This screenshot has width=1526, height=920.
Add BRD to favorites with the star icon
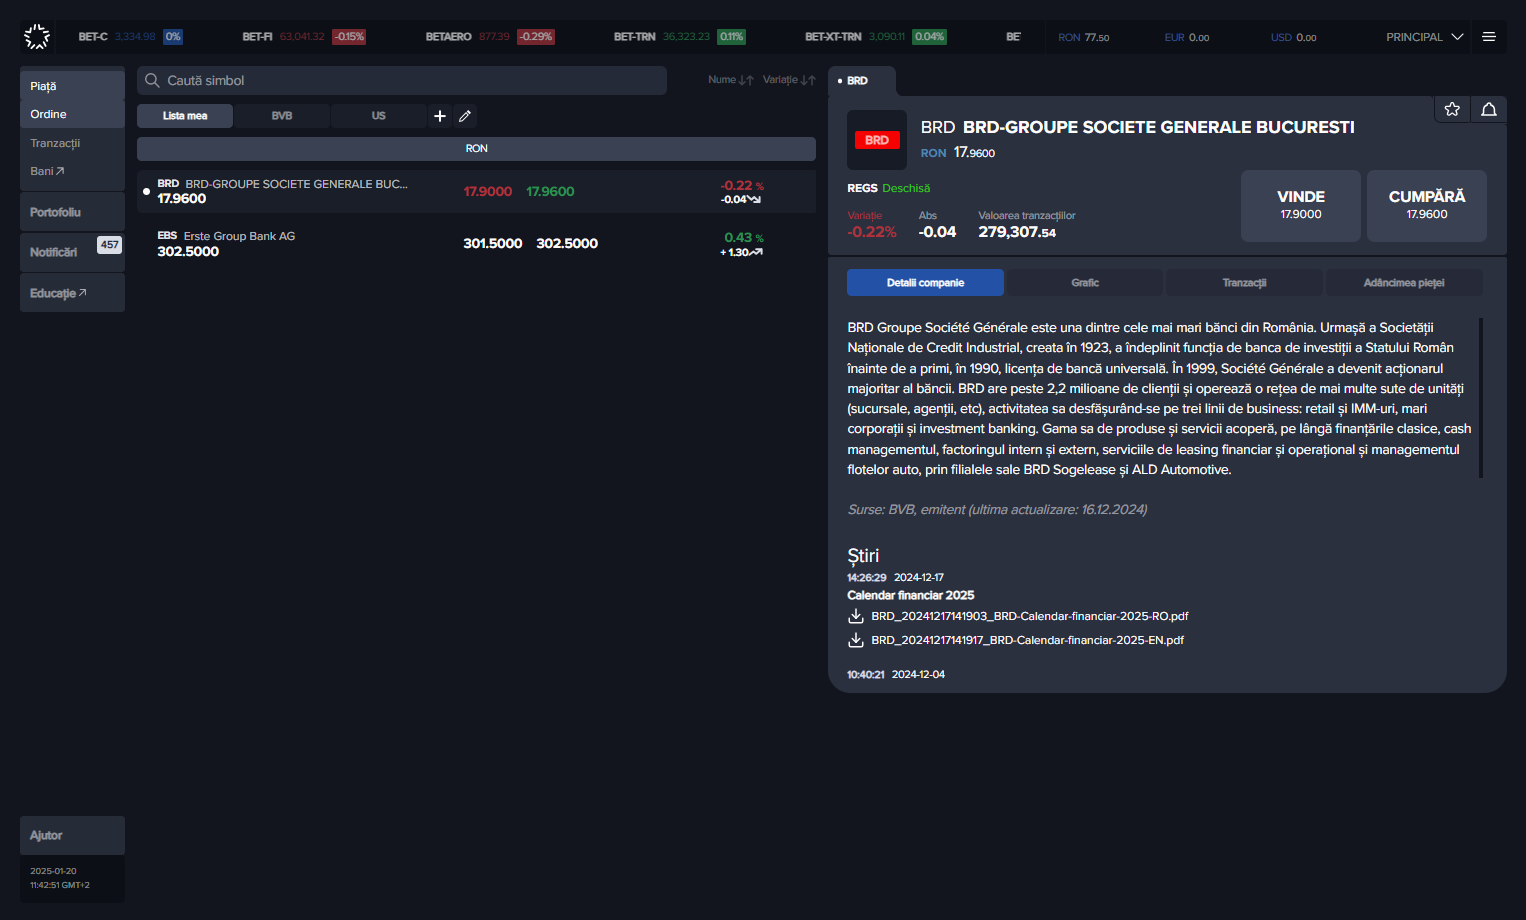[x=1452, y=109]
